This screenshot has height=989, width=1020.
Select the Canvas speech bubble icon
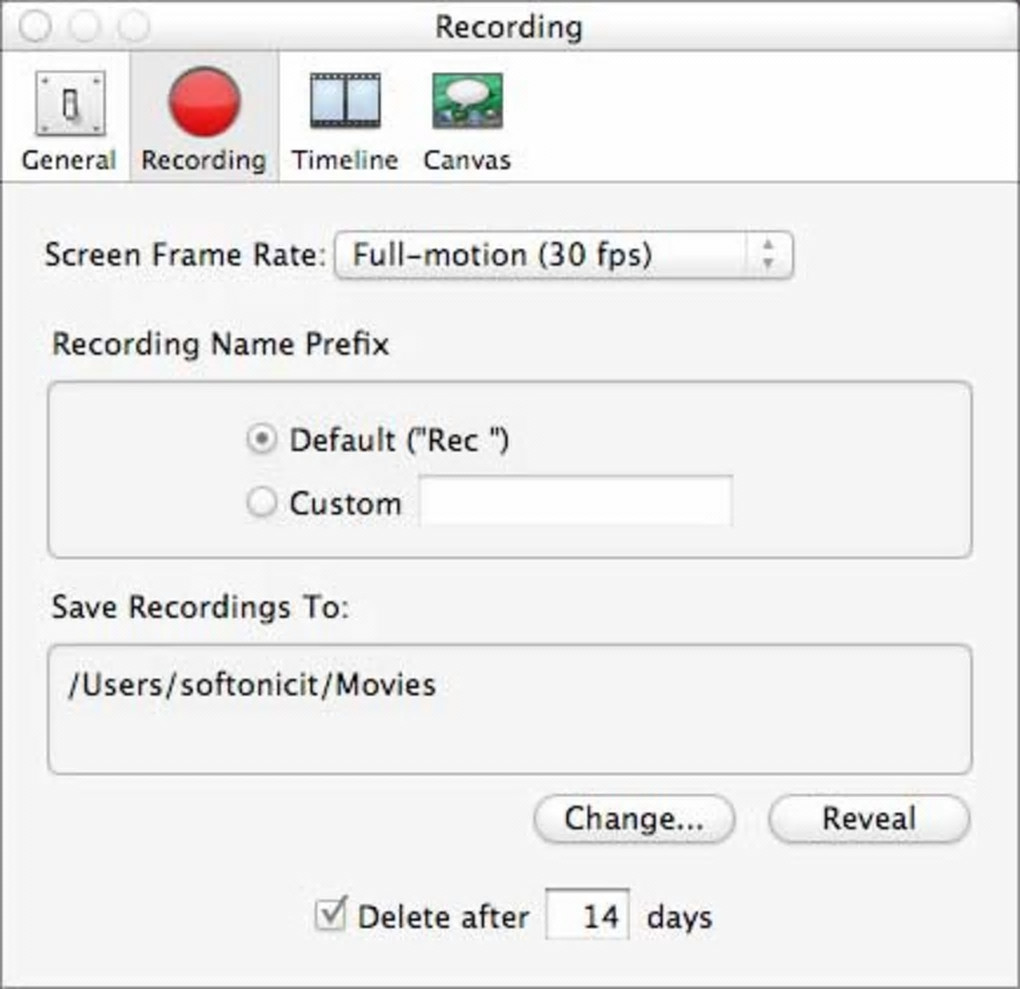(467, 101)
